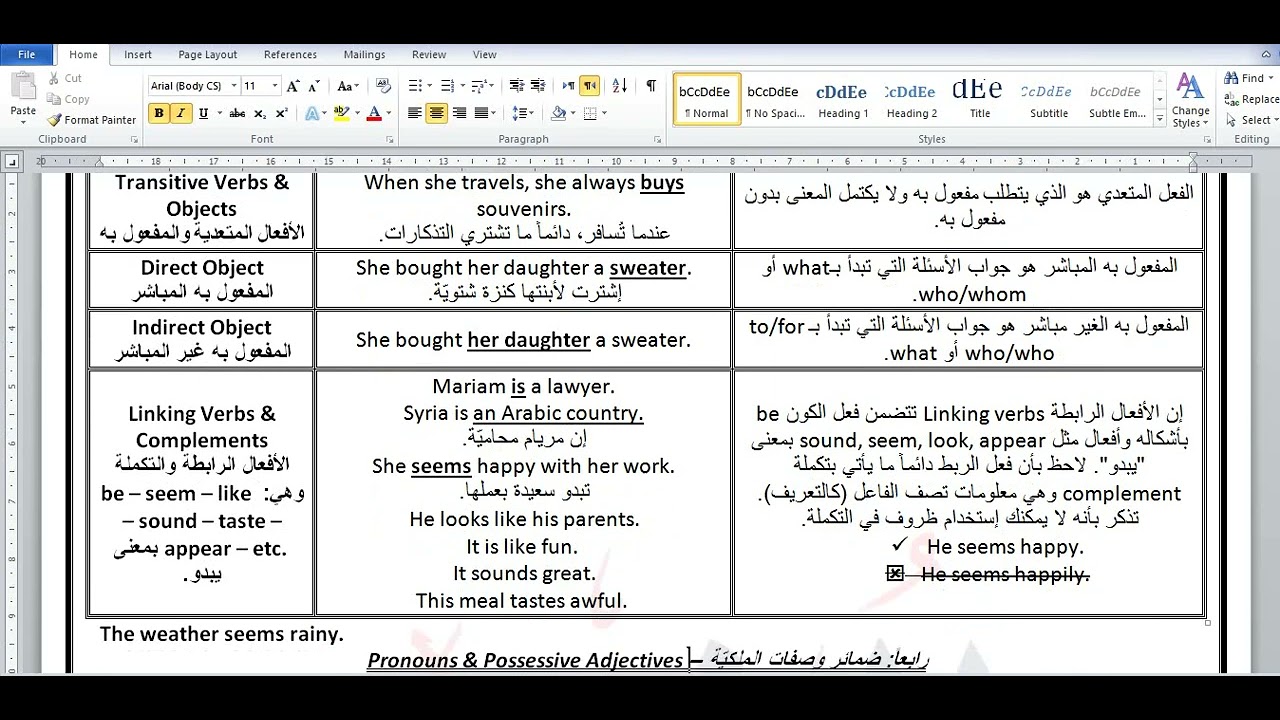The height and width of the screenshot is (720, 1280).
Task: Apply the red font color
Action: point(374,113)
